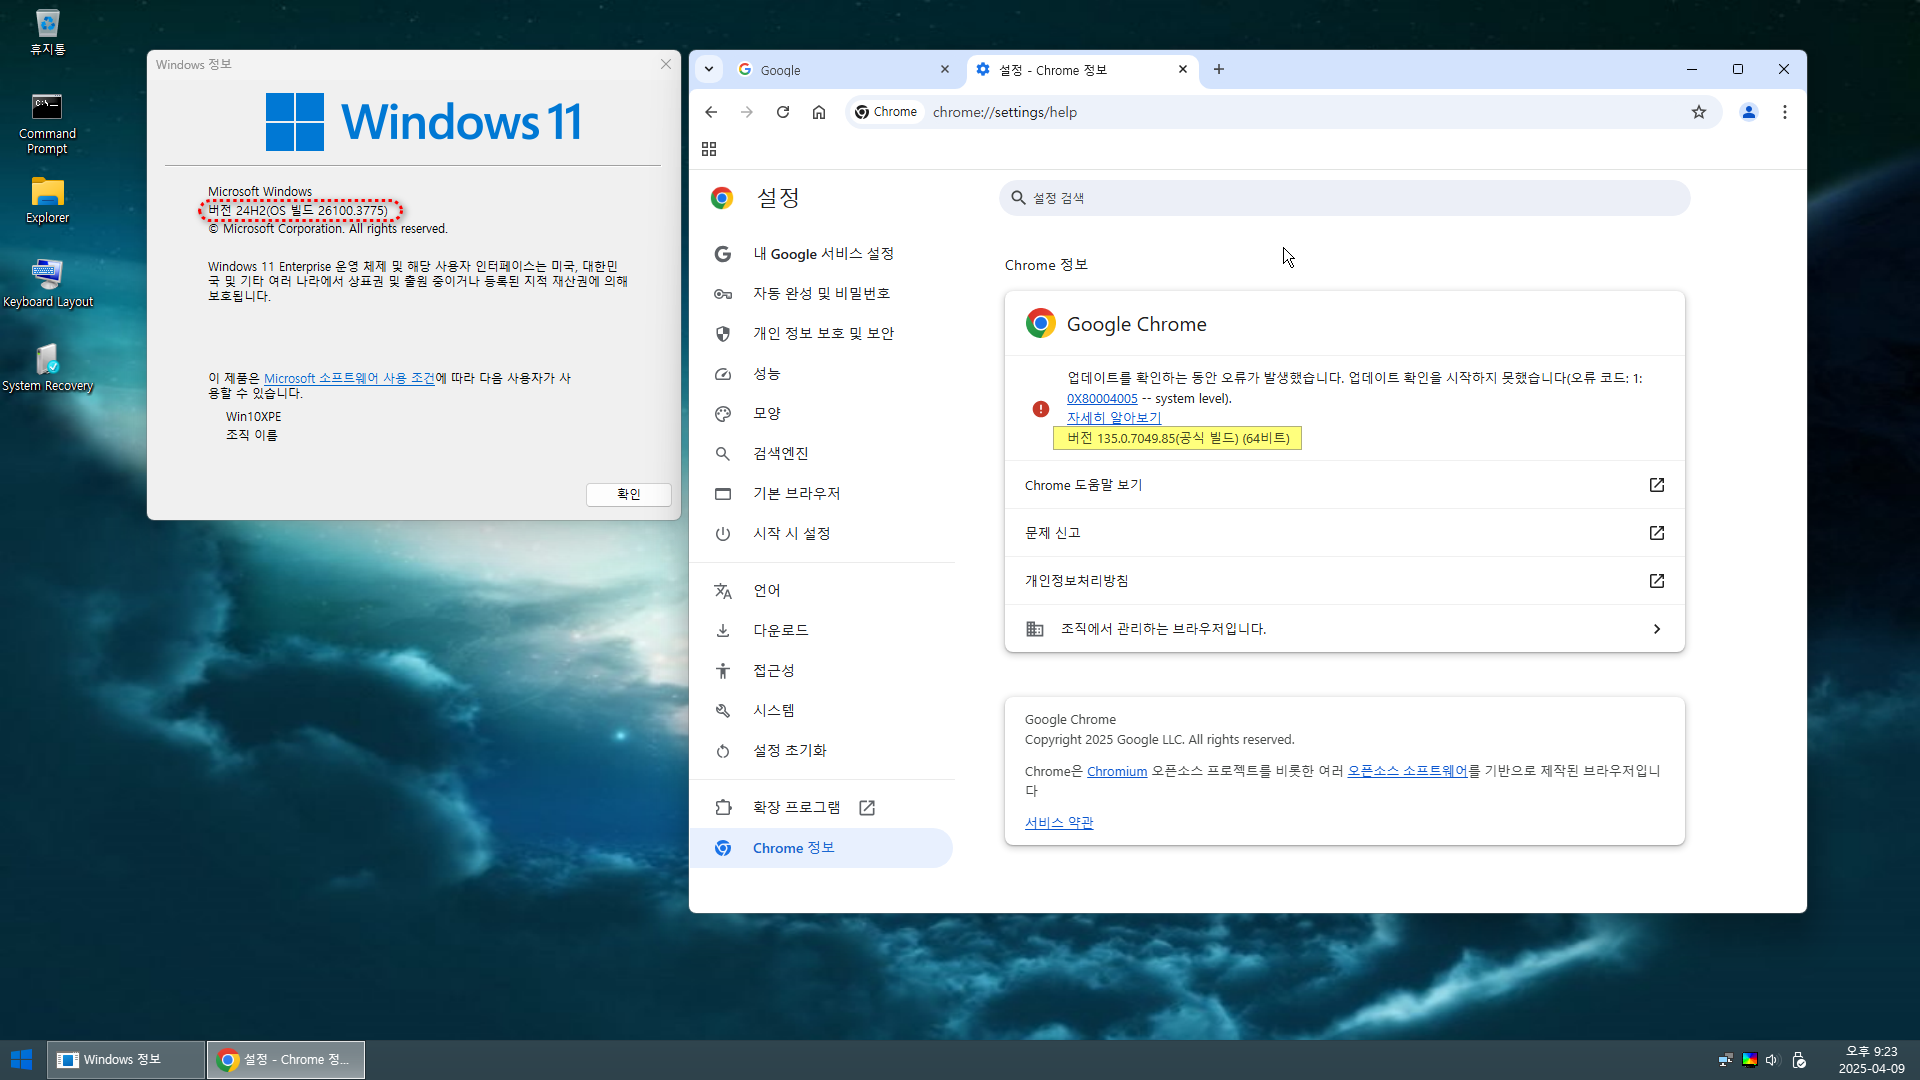Viewport: 1920px width, 1080px height.
Task: Open a new tab with plus button
Action: coord(1218,69)
